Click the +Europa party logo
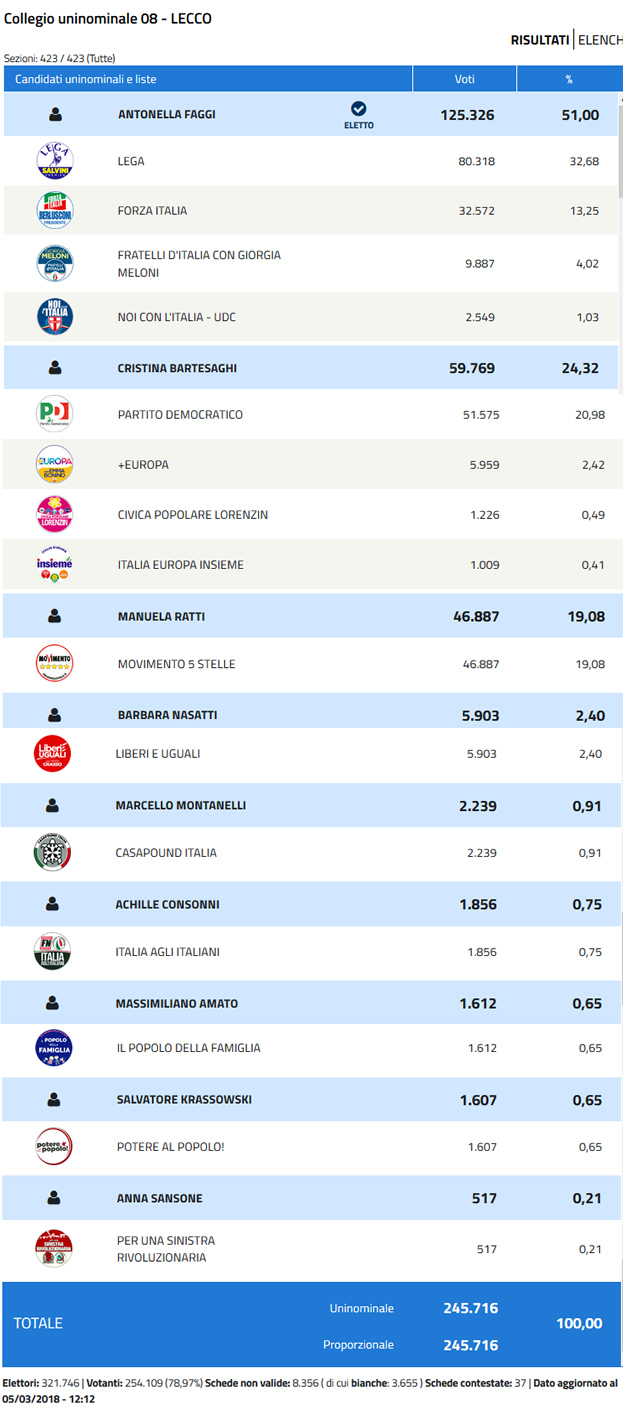Viewport: 623px width, 1411px height. coord(54,464)
